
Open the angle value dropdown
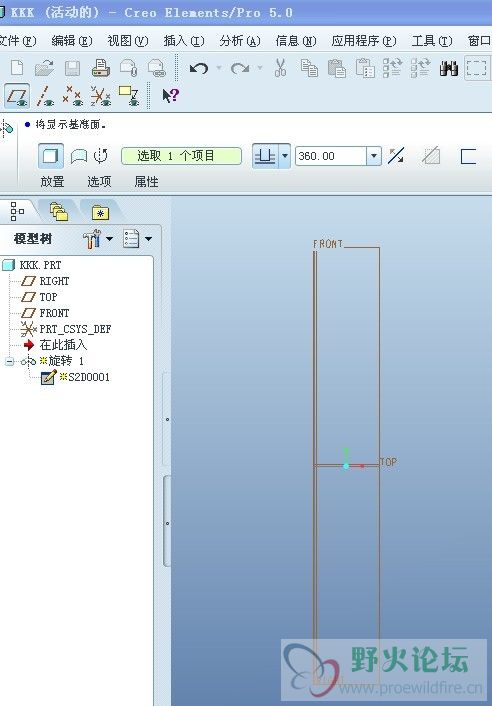[374, 156]
